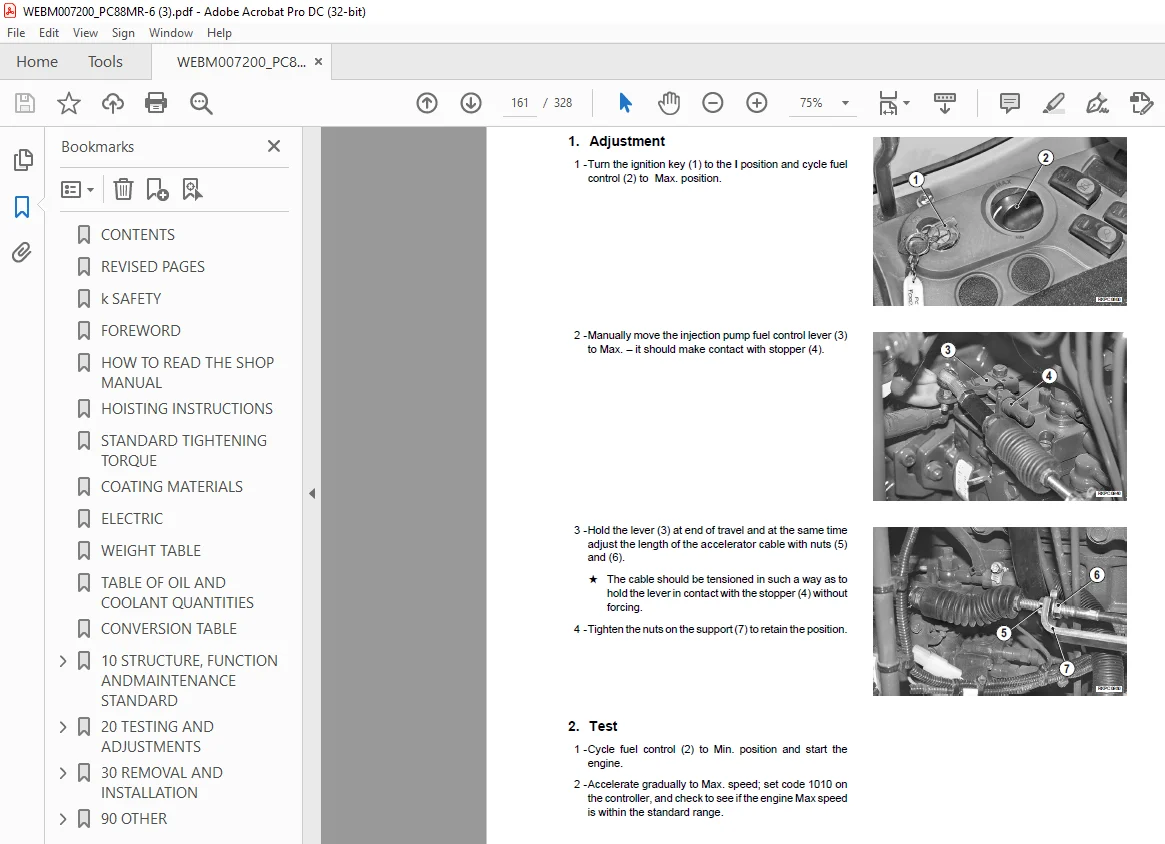Add a comment with sticky note icon

[1010, 103]
